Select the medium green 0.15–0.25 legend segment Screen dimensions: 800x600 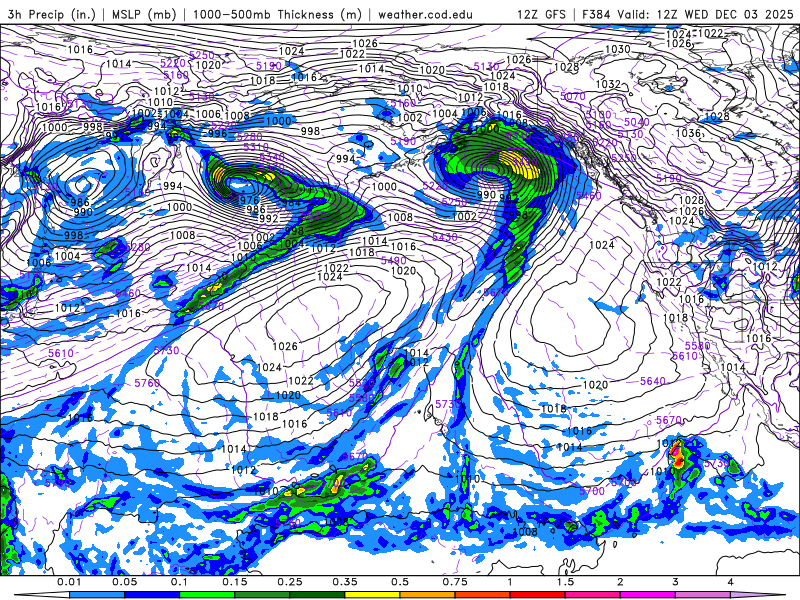click(x=262, y=595)
